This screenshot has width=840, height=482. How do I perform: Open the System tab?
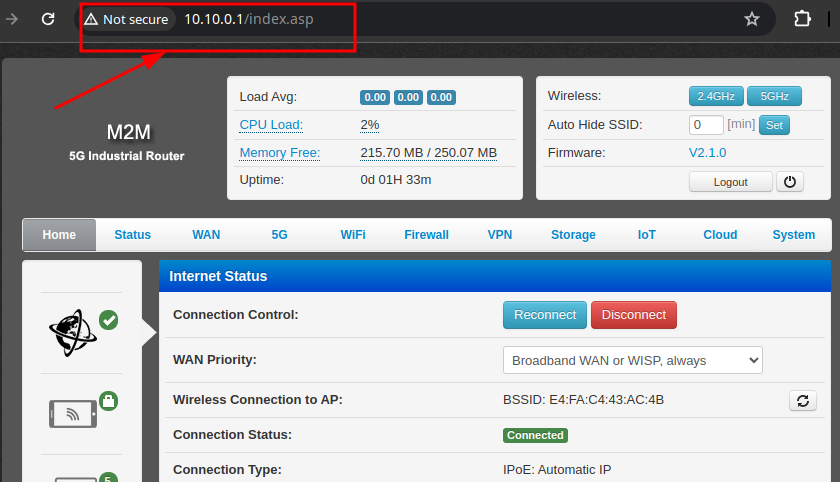tap(793, 235)
